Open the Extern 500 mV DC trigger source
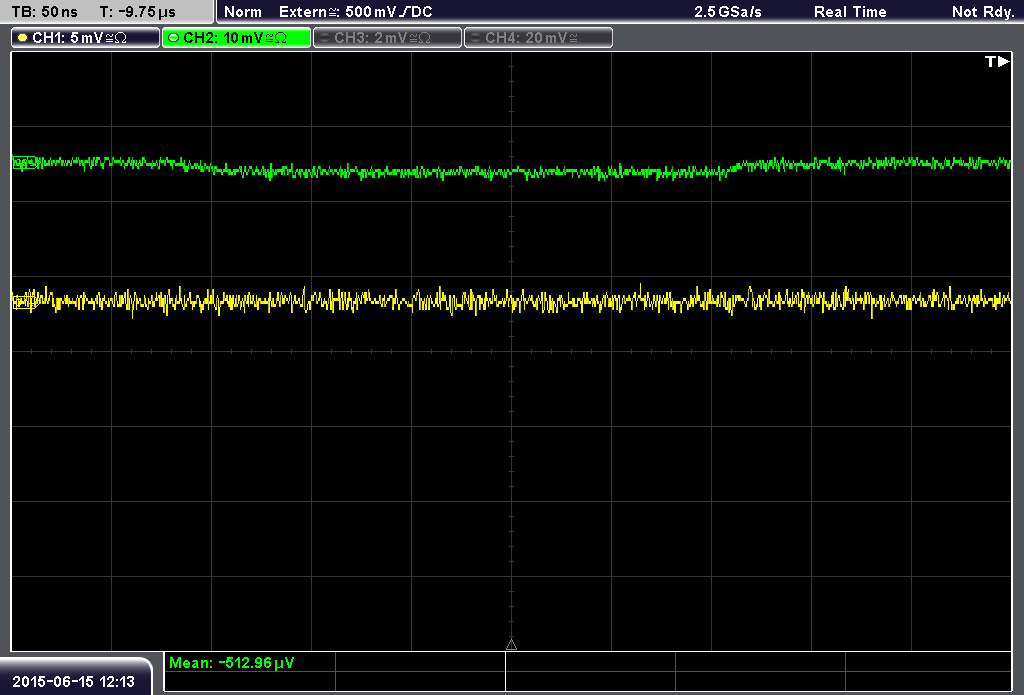 (355, 12)
